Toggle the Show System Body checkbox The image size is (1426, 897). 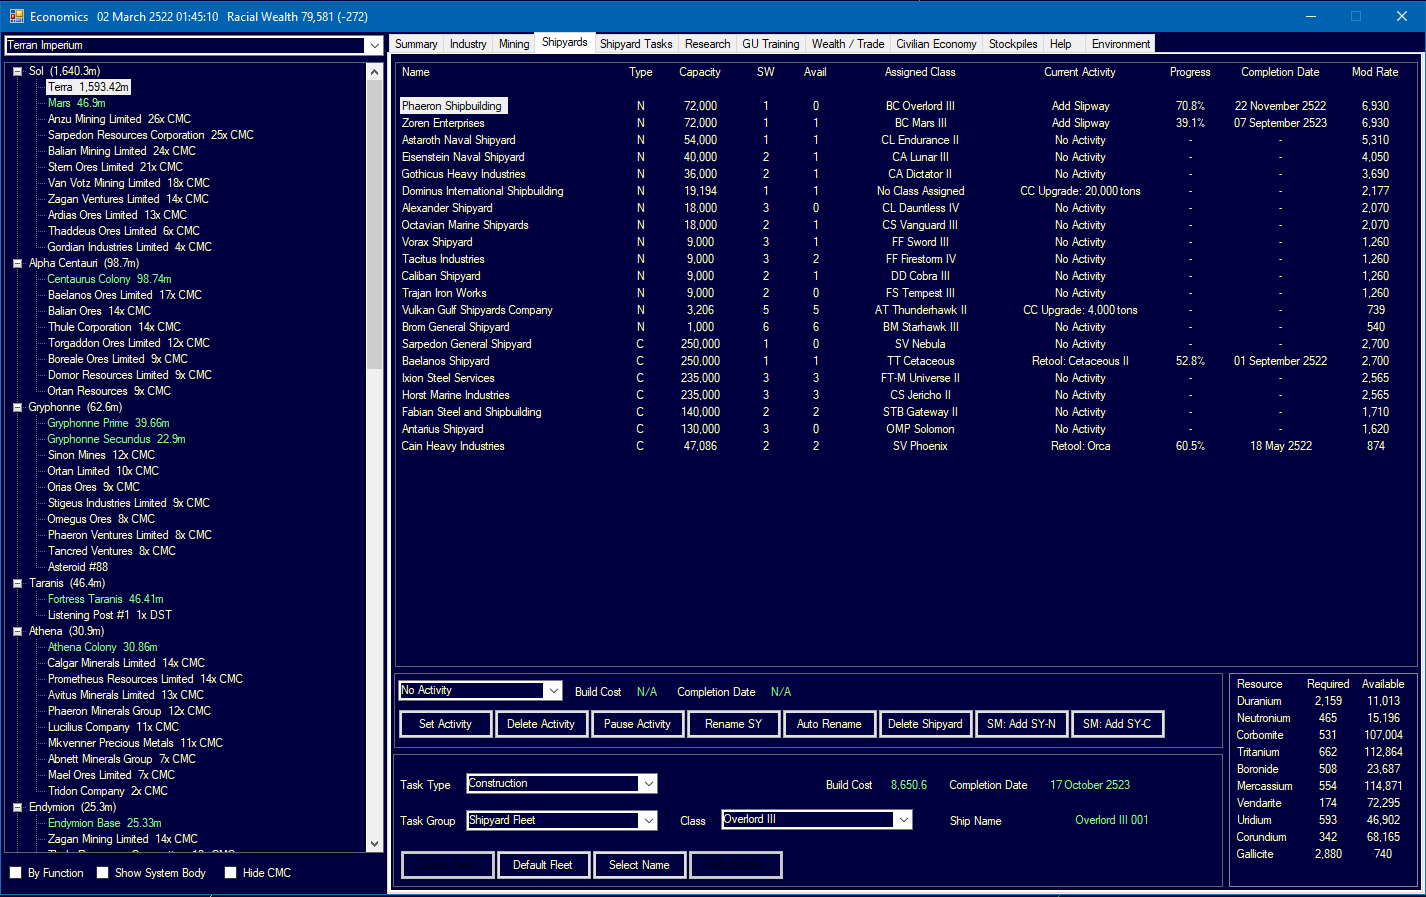coord(102,873)
